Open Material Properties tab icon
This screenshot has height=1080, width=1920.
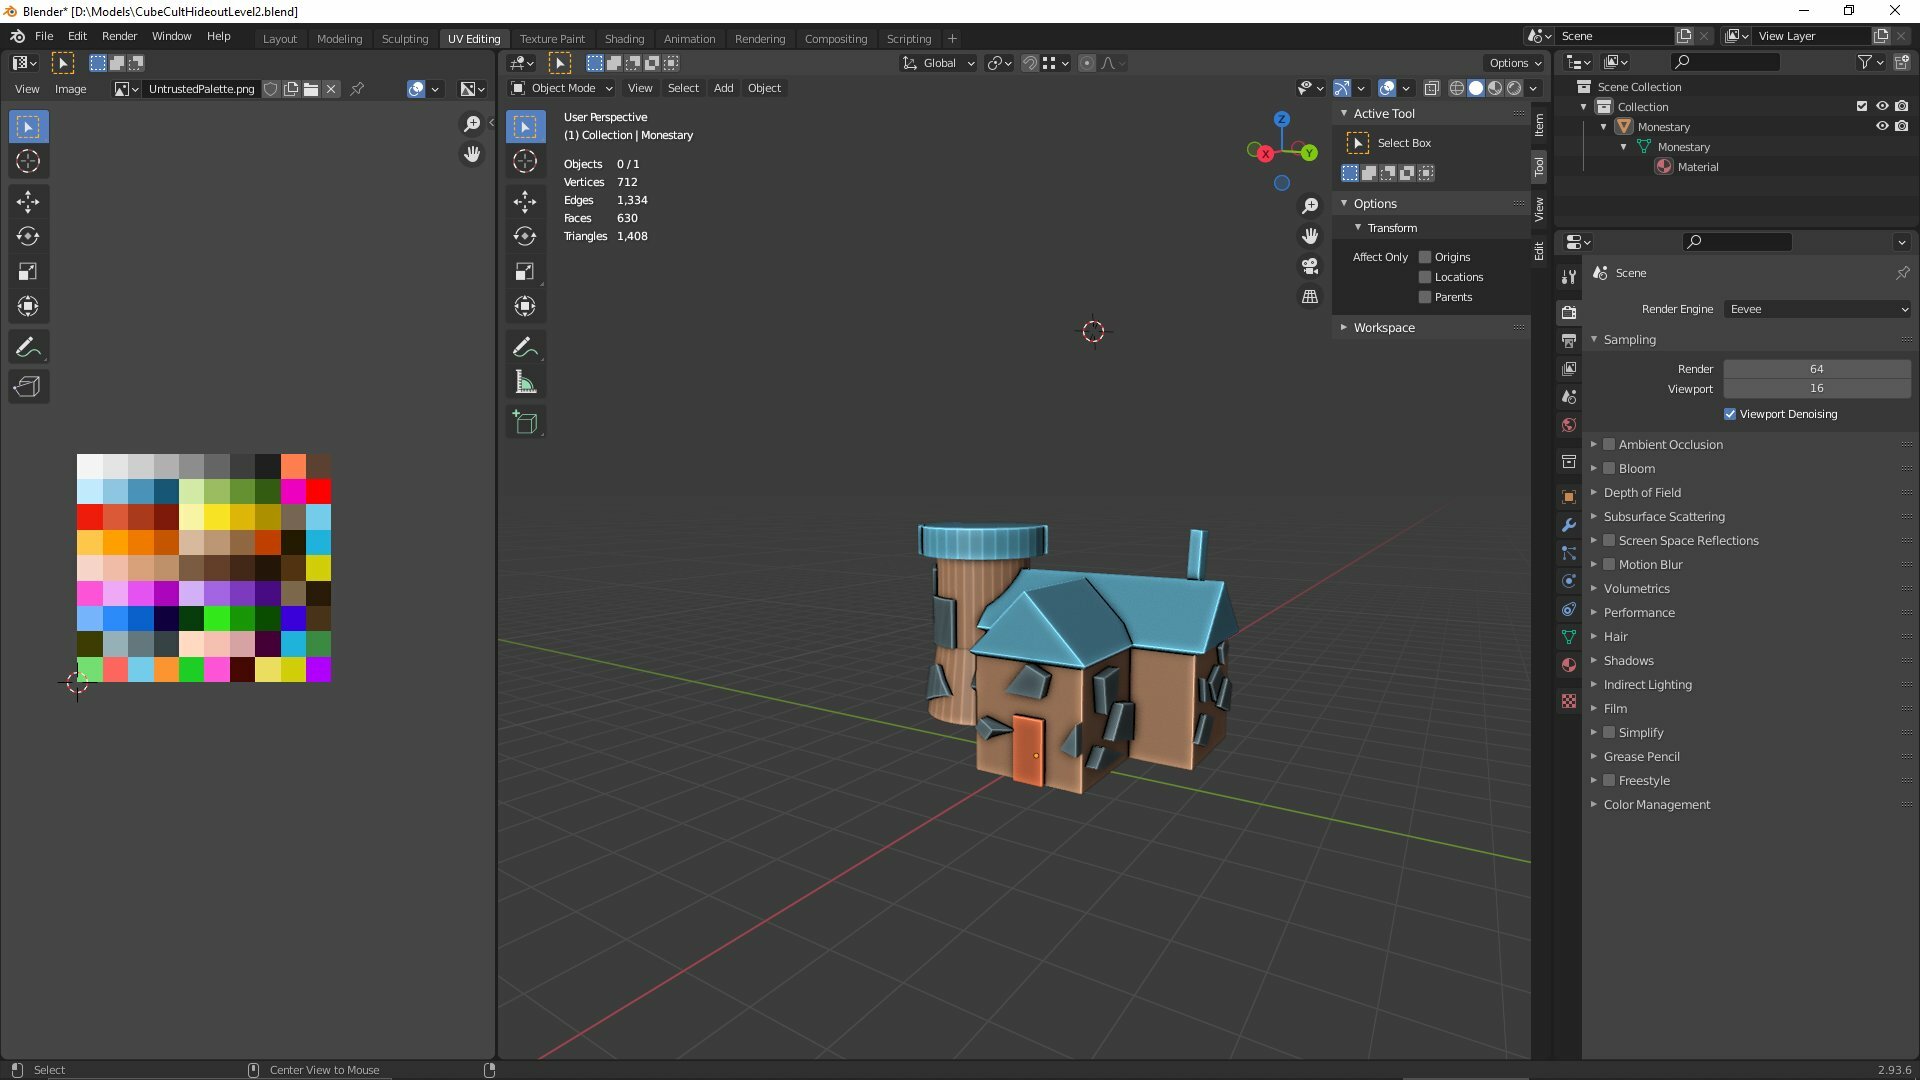pos(1568,665)
